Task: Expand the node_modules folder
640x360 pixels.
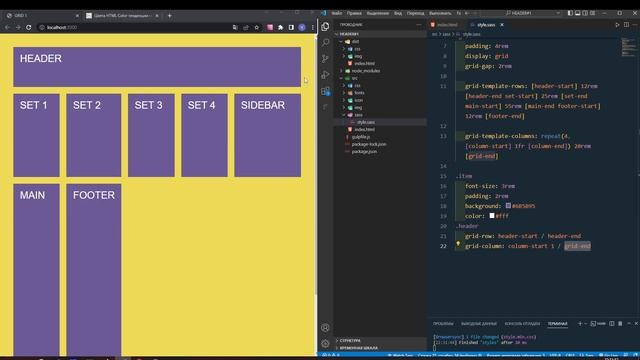Action: pos(341,71)
